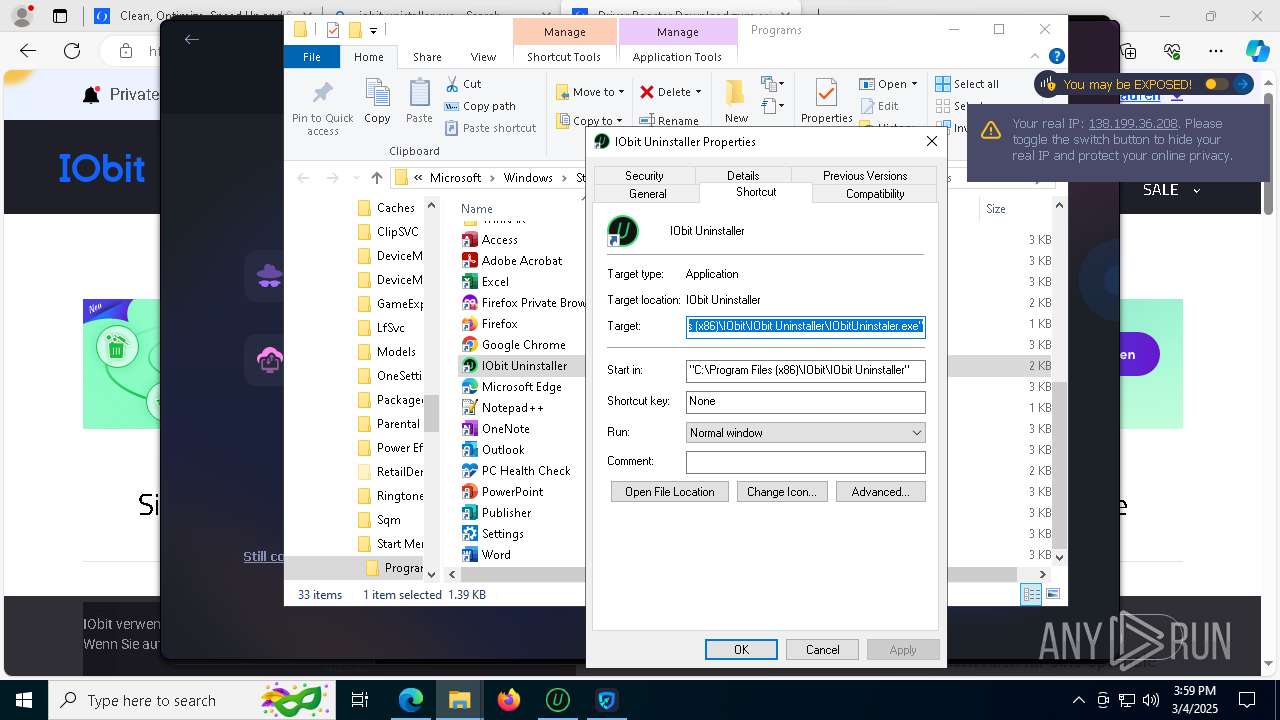
Task: Click the Up folder arrow in Explorer
Action: (376, 178)
